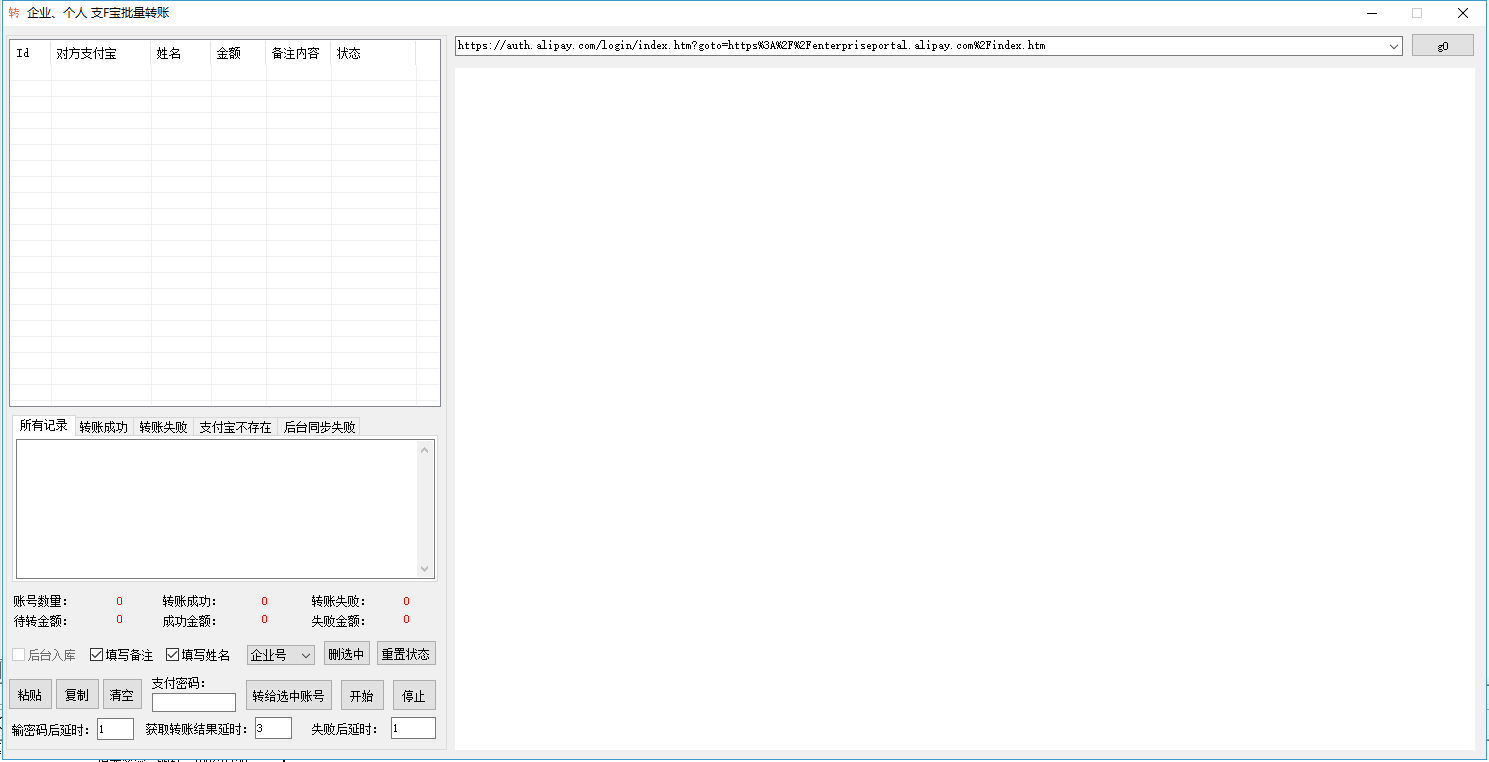1489x762 pixels.
Task: Click the go button beside URL bar
Action: pyautogui.click(x=1442, y=46)
